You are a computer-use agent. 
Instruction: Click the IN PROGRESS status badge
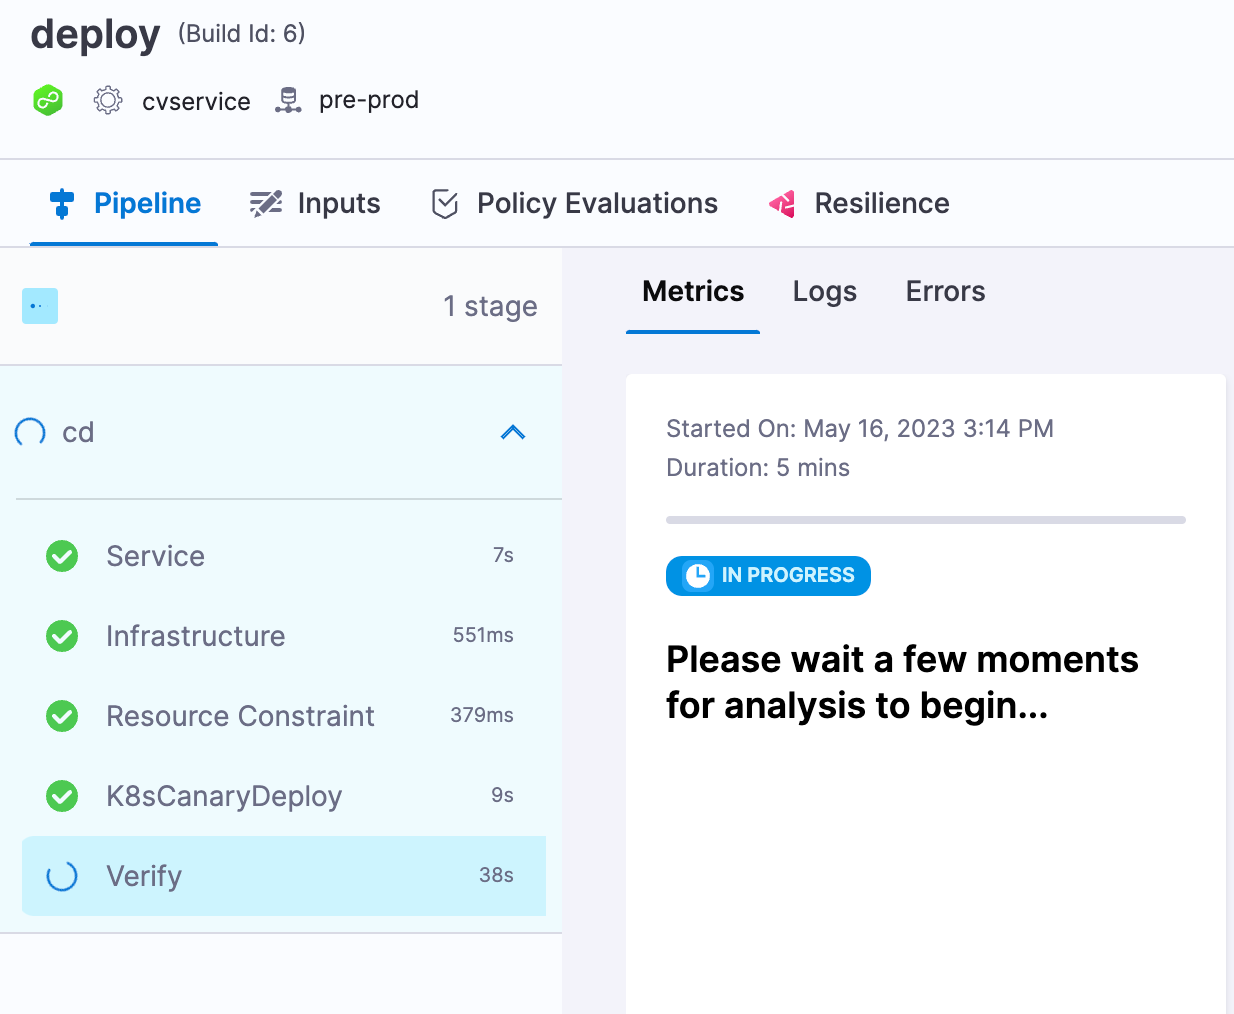[x=768, y=576]
